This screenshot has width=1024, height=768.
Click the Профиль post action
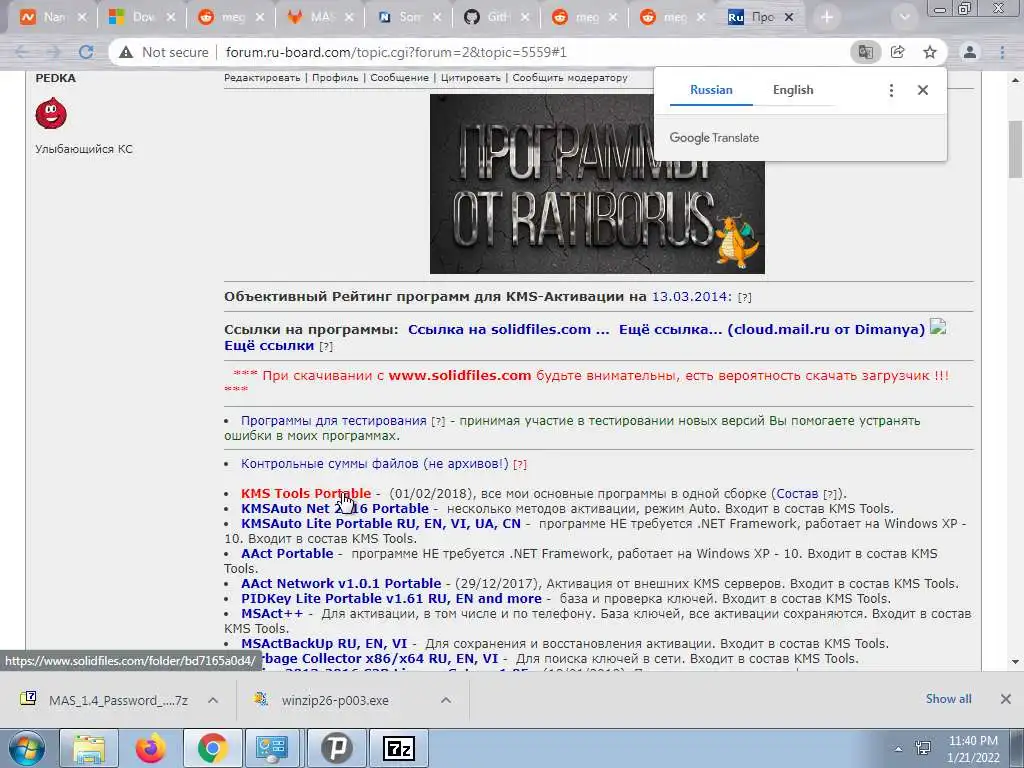[335, 78]
